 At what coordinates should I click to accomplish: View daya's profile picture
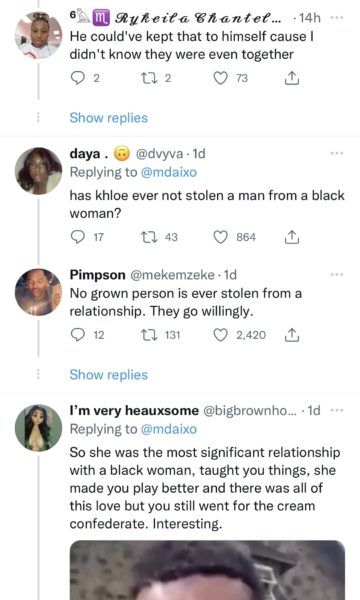[38, 171]
